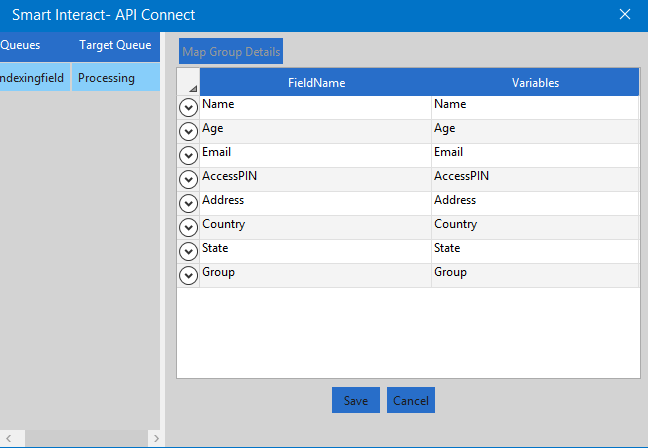Save the field mapping

[x=356, y=401]
